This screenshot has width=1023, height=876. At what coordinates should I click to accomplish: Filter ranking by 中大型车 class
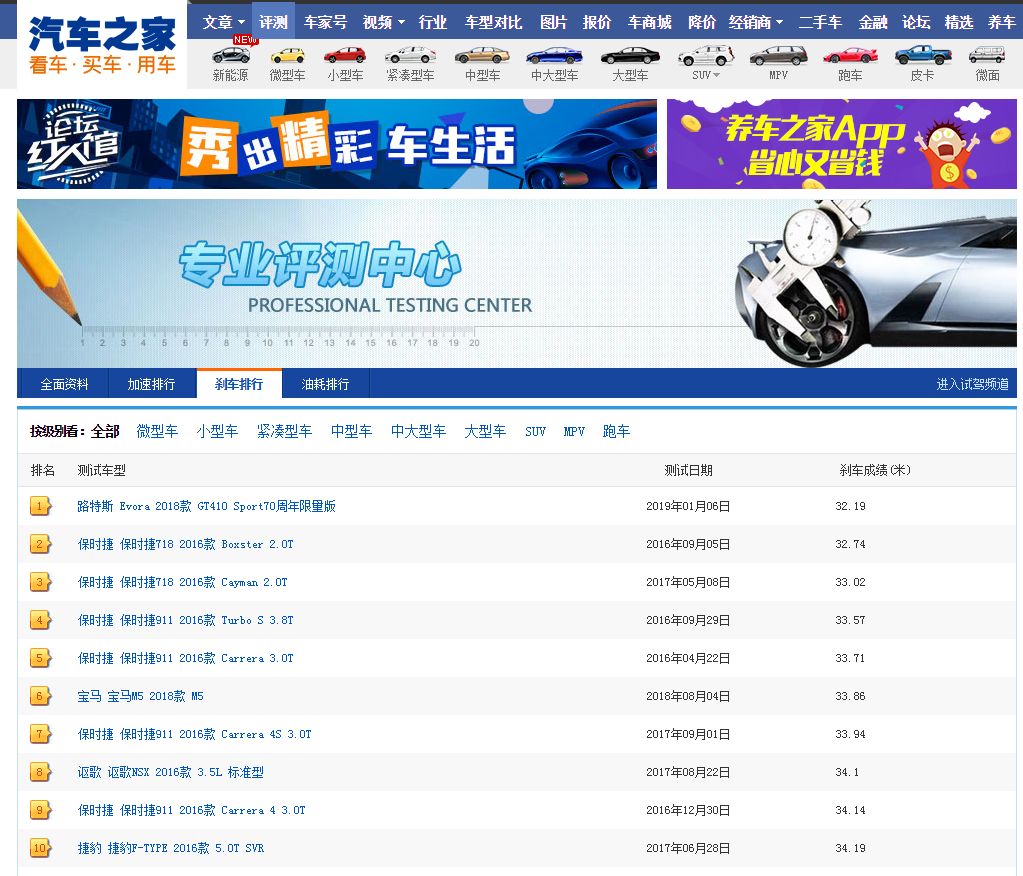coord(418,431)
